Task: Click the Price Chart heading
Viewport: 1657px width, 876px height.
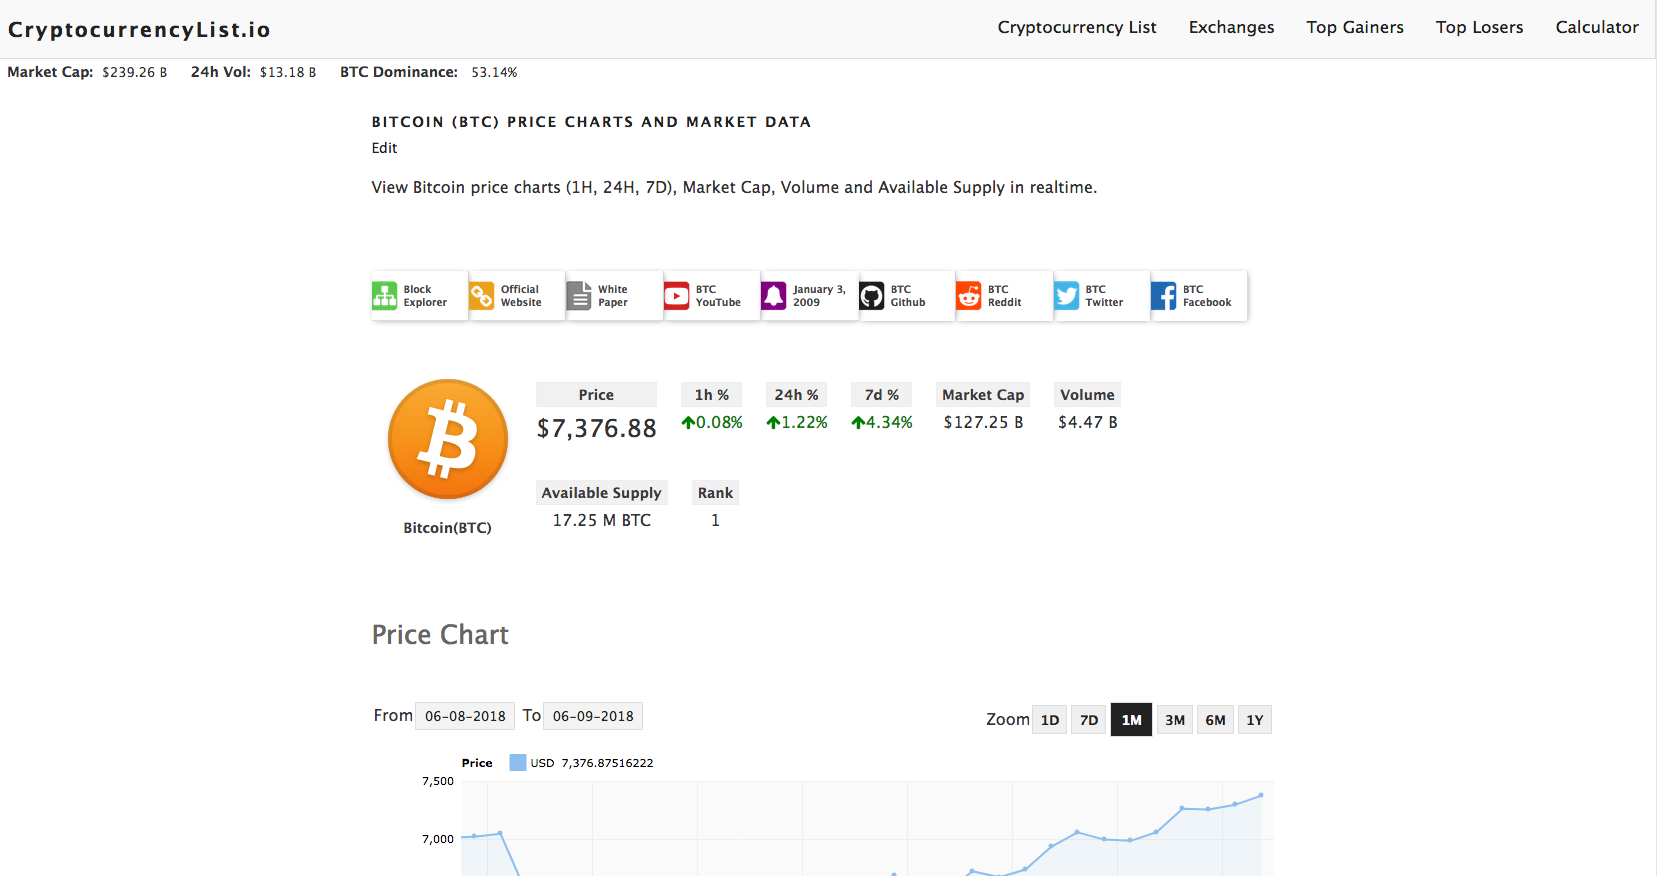Action: tap(440, 635)
